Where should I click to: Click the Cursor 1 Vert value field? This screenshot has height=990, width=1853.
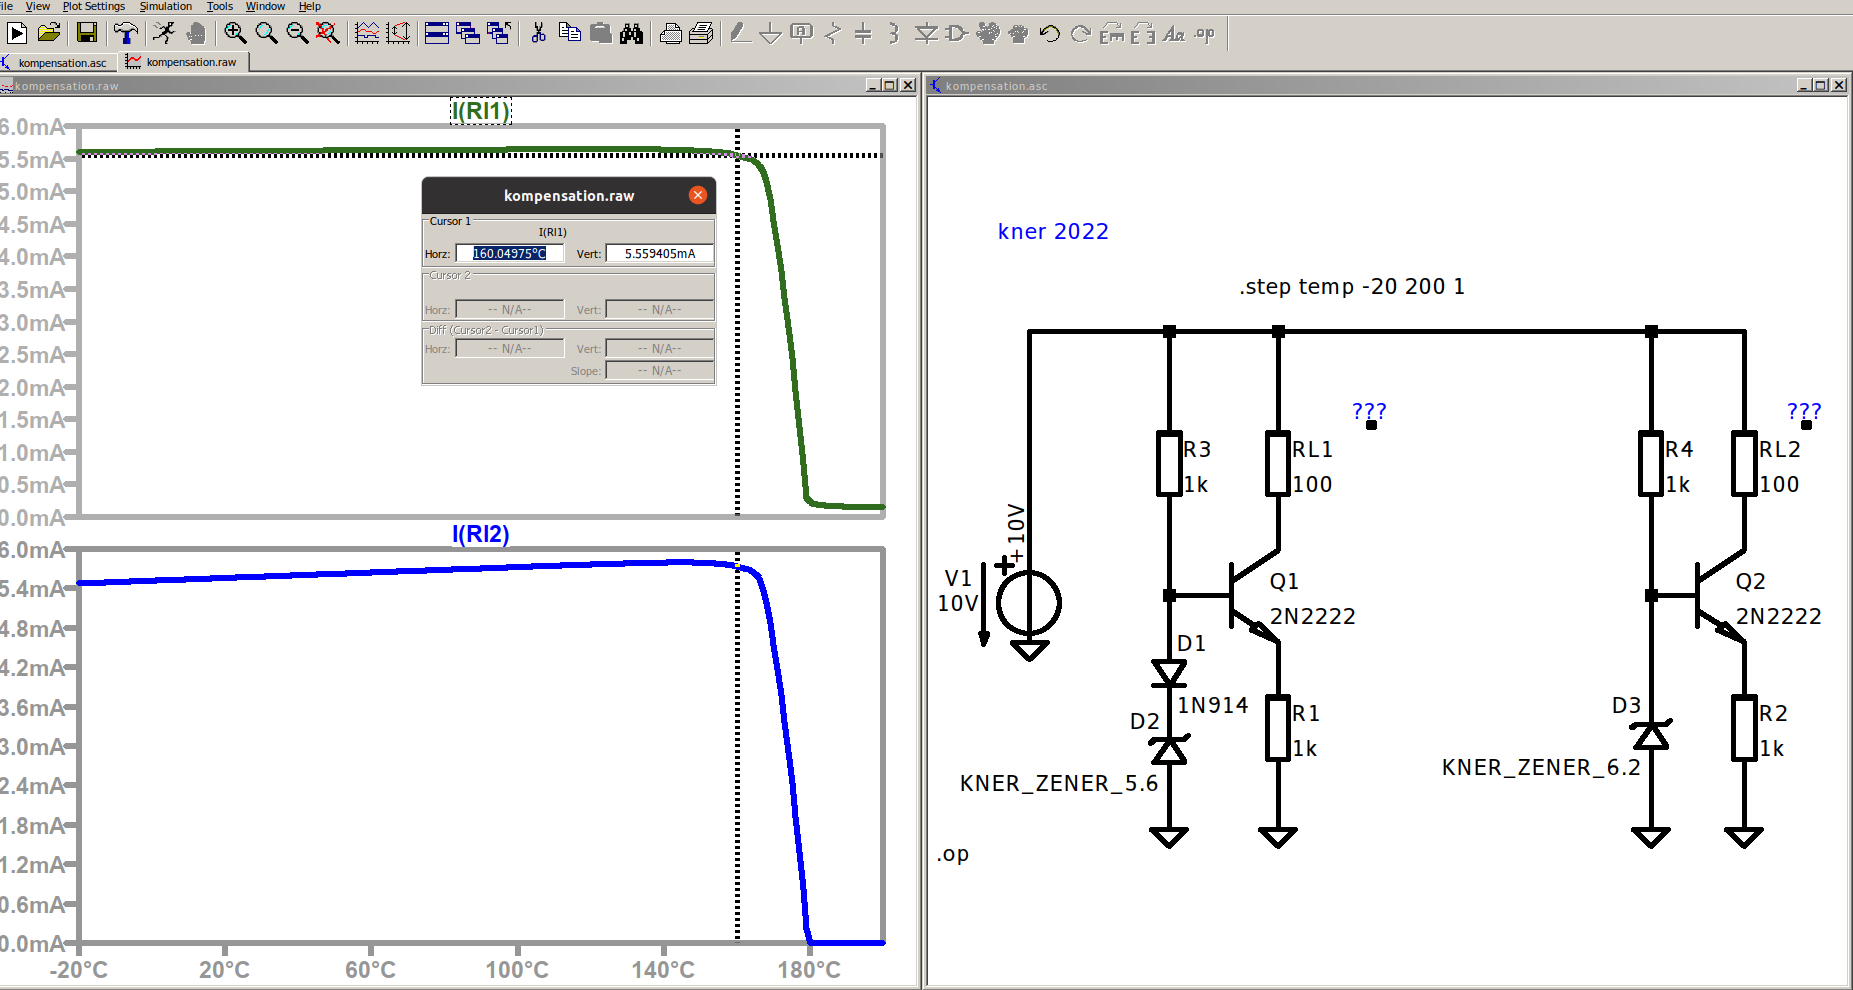click(659, 254)
